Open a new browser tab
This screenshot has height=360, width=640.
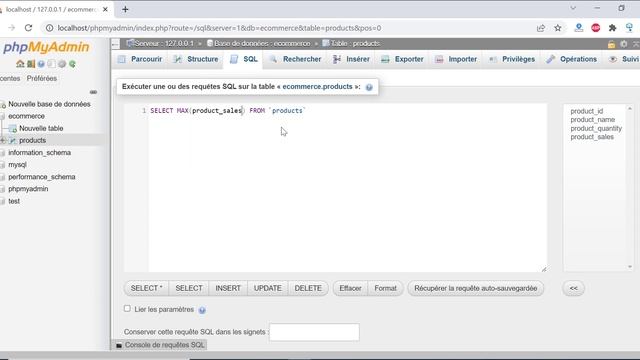click(125, 9)
